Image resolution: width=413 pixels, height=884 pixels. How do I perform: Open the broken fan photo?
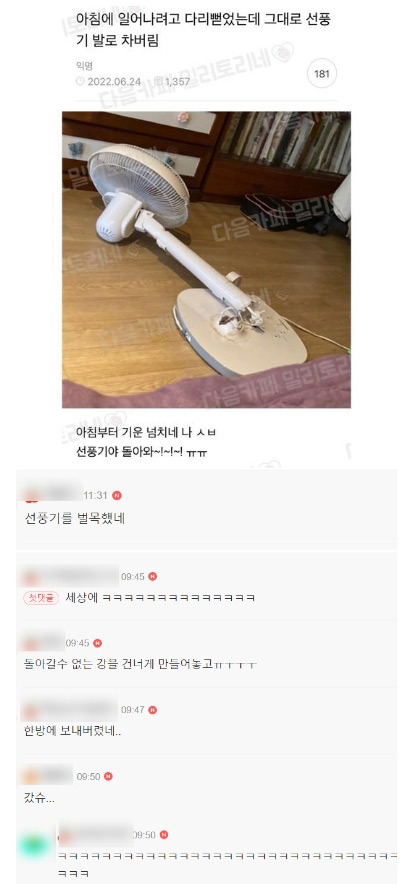click(x=206, y=259)
